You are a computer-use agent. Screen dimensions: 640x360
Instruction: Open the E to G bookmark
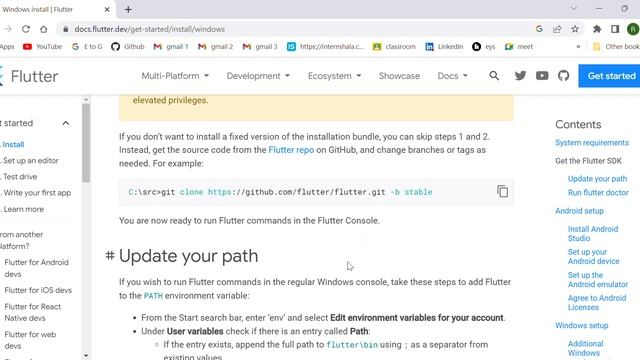coord(87,47)
